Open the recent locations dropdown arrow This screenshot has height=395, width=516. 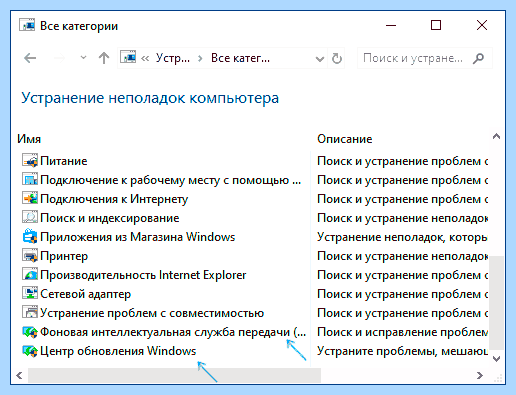(83, 58)
